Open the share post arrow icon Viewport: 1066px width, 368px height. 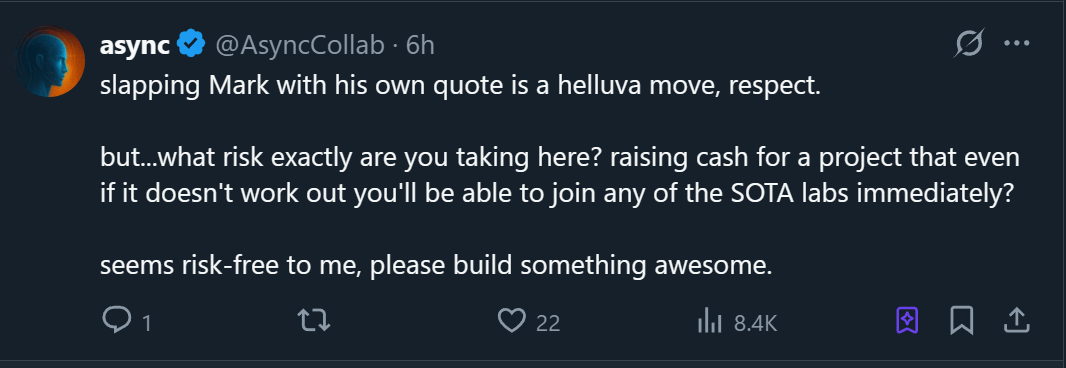pyautogui.click(x=1014, y=320)
